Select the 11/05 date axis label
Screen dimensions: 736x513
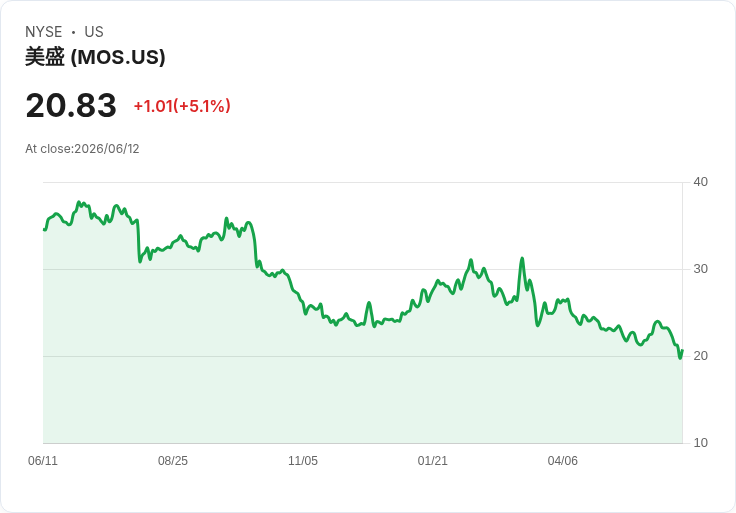pyautogui.click(x=303, y=460)
